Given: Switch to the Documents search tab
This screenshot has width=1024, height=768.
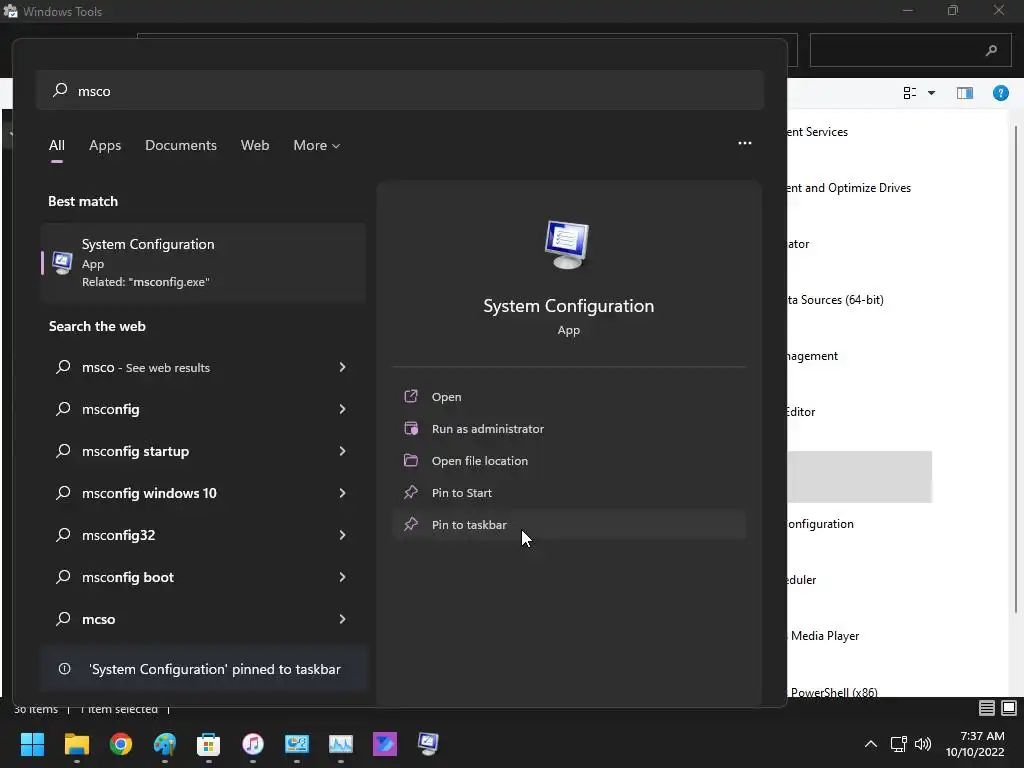Looking at the screenshot, I should 181,145.
